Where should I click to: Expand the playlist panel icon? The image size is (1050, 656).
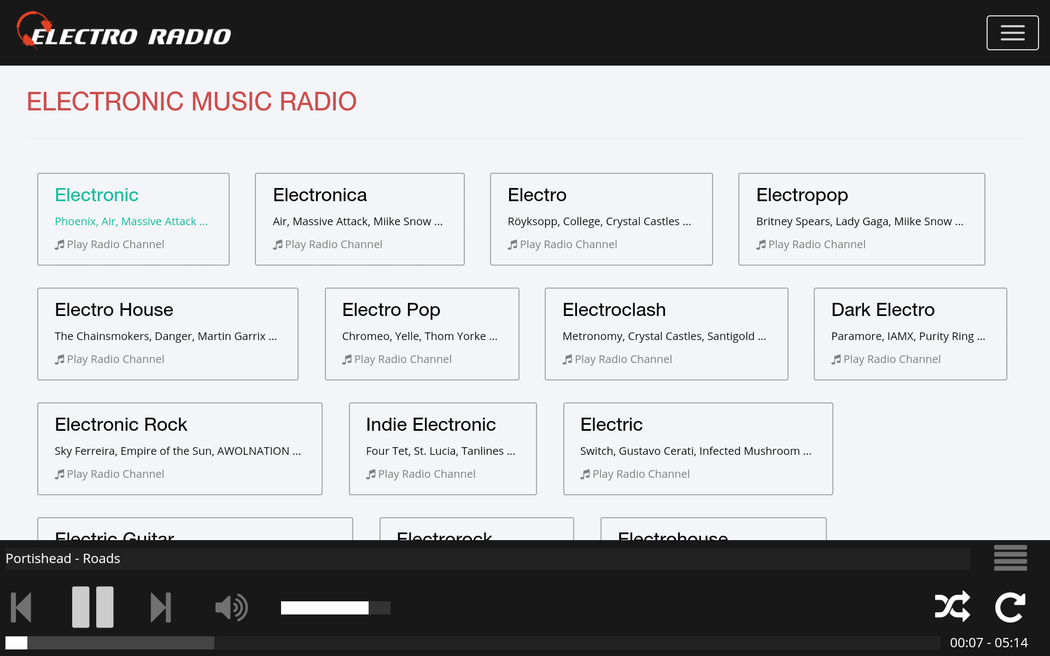click(1010, 558)
